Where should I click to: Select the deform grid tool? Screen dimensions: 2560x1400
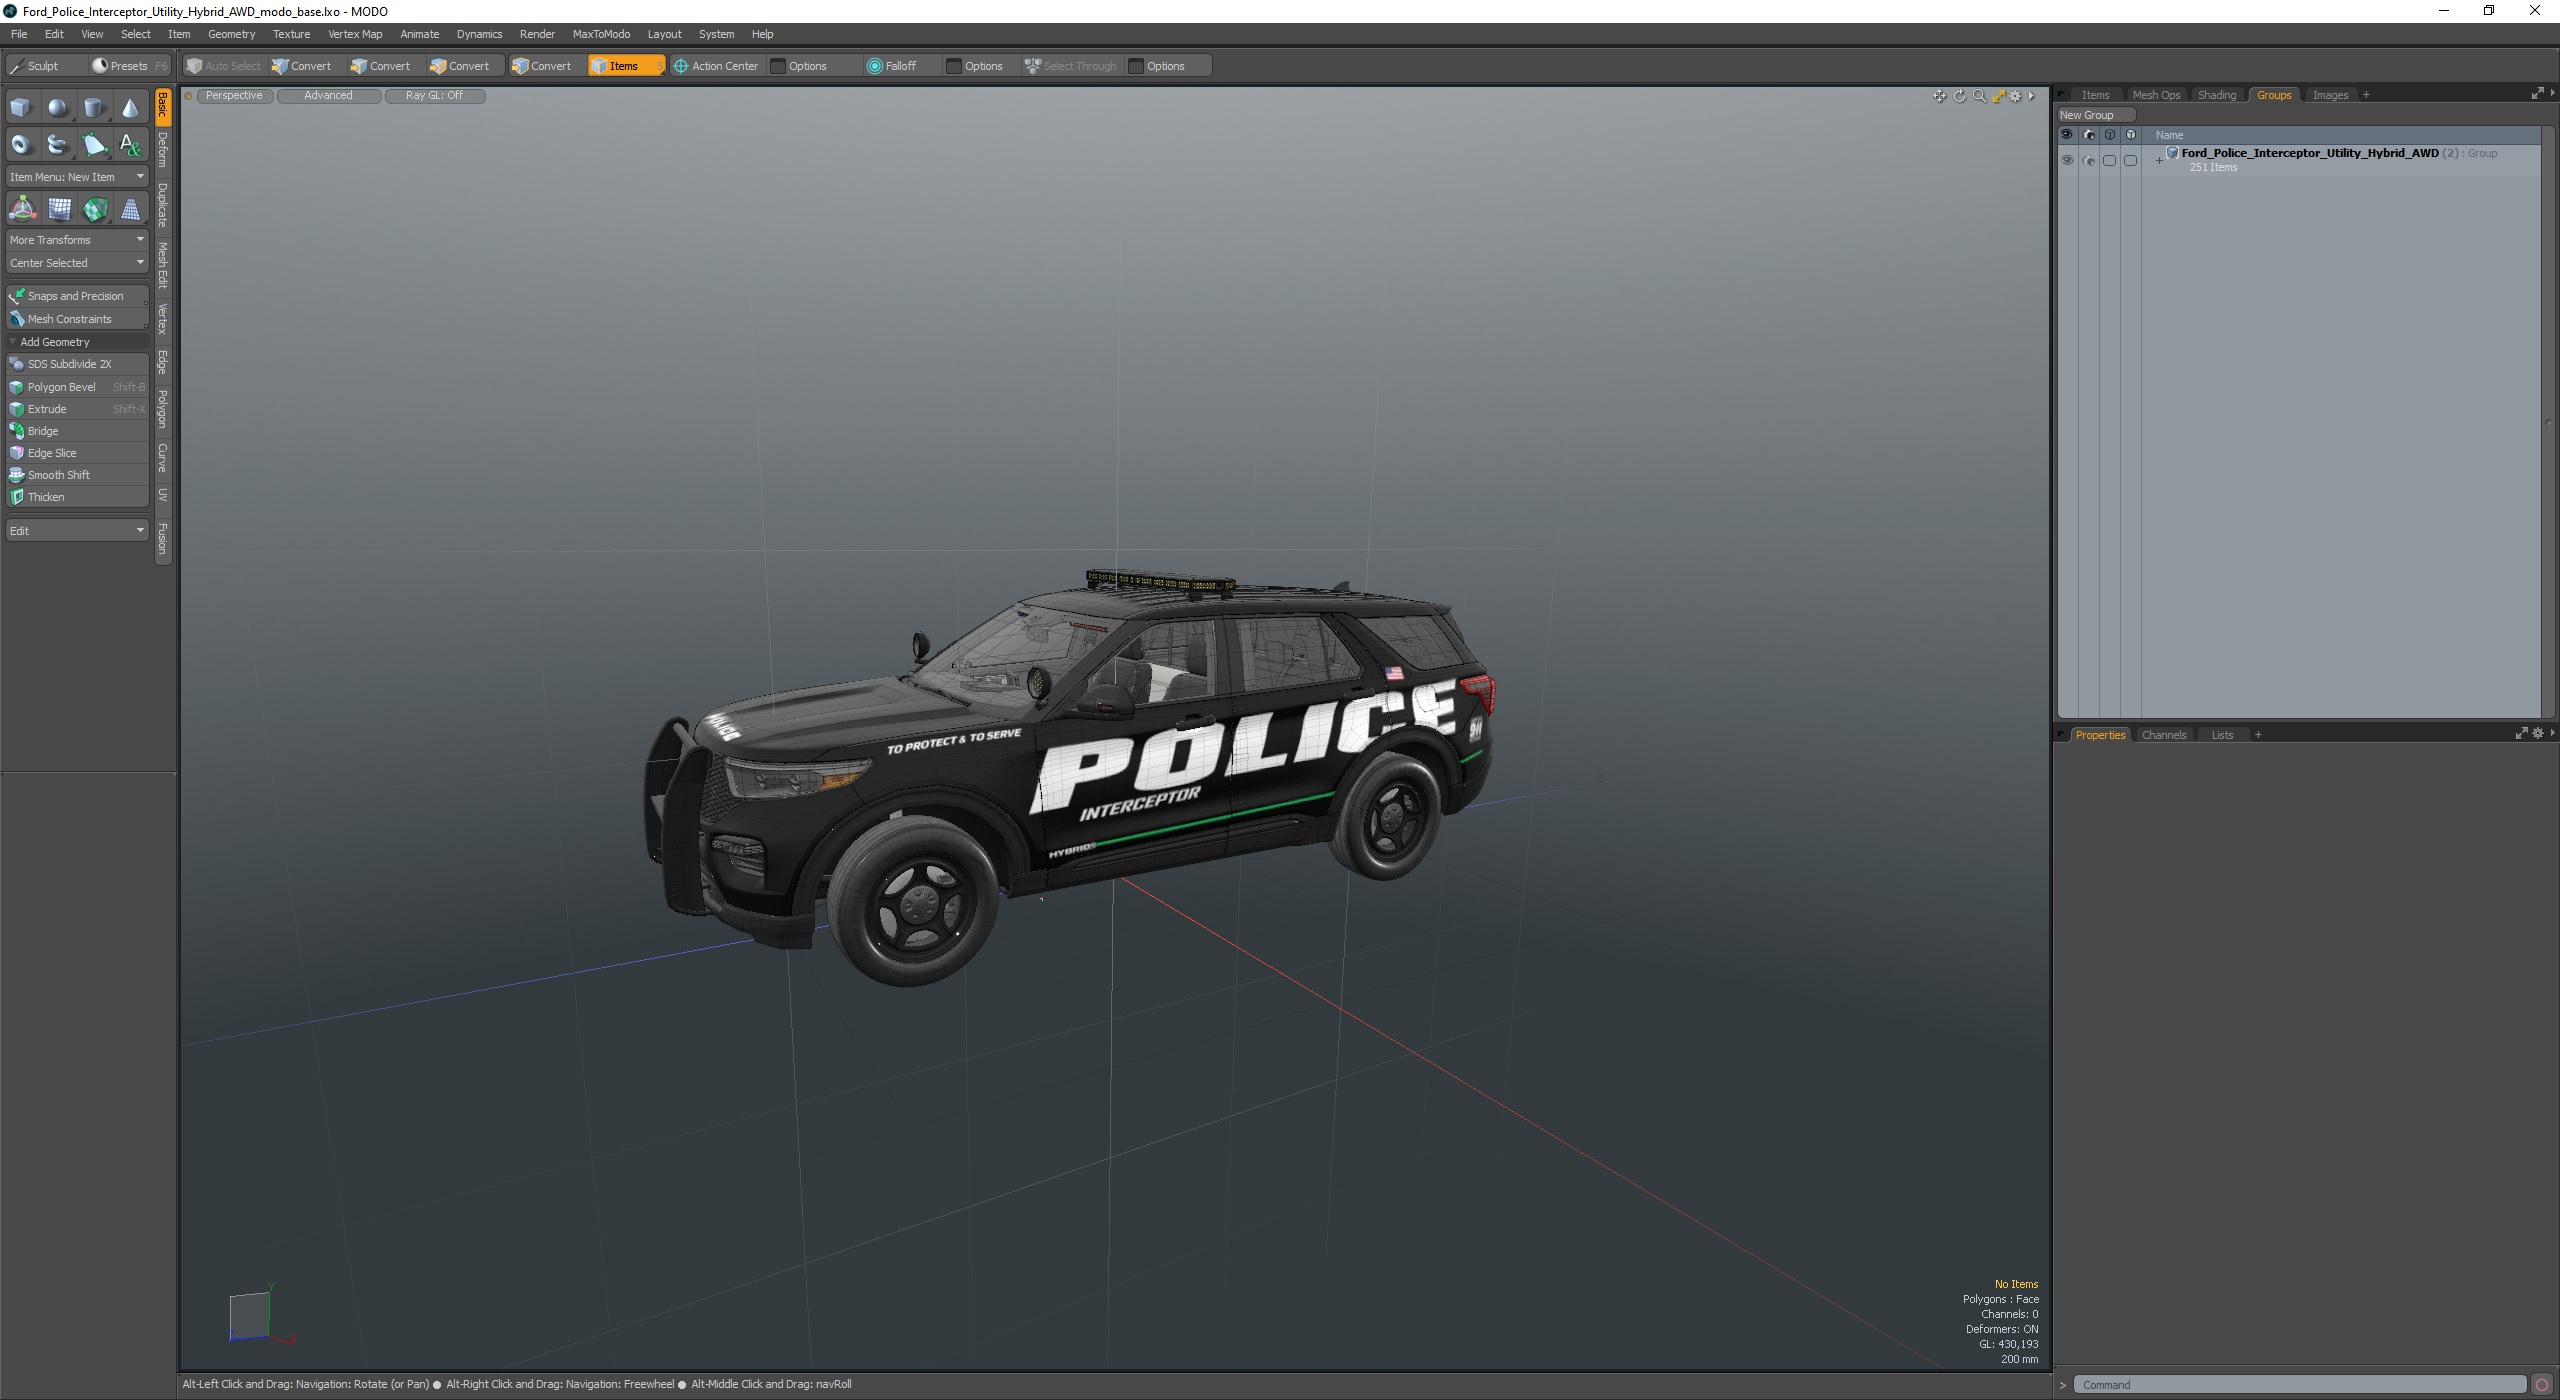pos(59,209)
